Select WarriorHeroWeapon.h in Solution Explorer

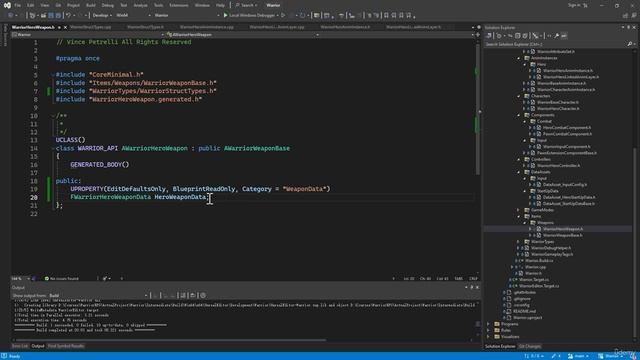pos(562,229)
